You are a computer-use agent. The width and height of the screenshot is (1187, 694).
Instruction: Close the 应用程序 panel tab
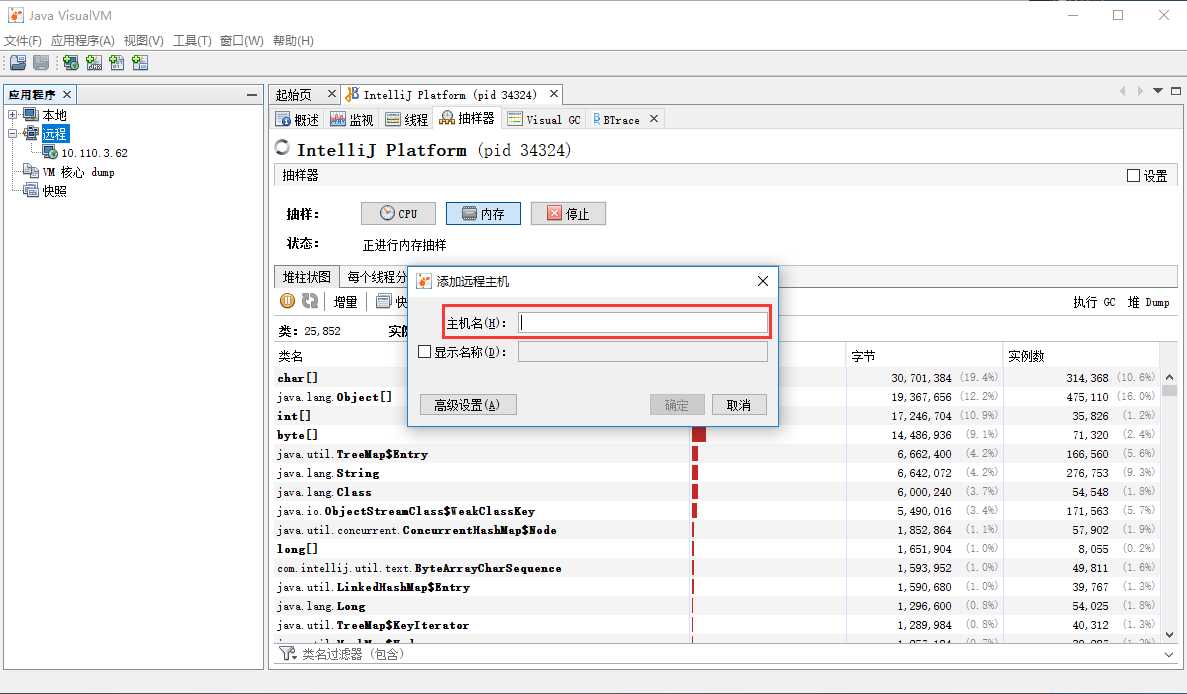point(67,95)
